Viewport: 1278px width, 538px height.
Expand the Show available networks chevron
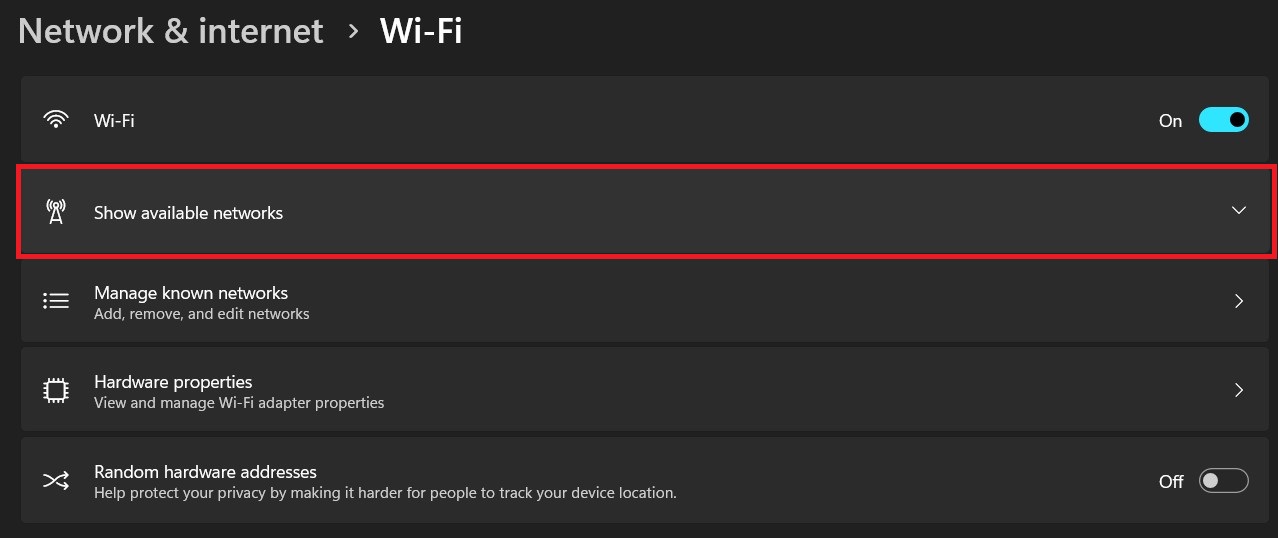click(1239, 211)
